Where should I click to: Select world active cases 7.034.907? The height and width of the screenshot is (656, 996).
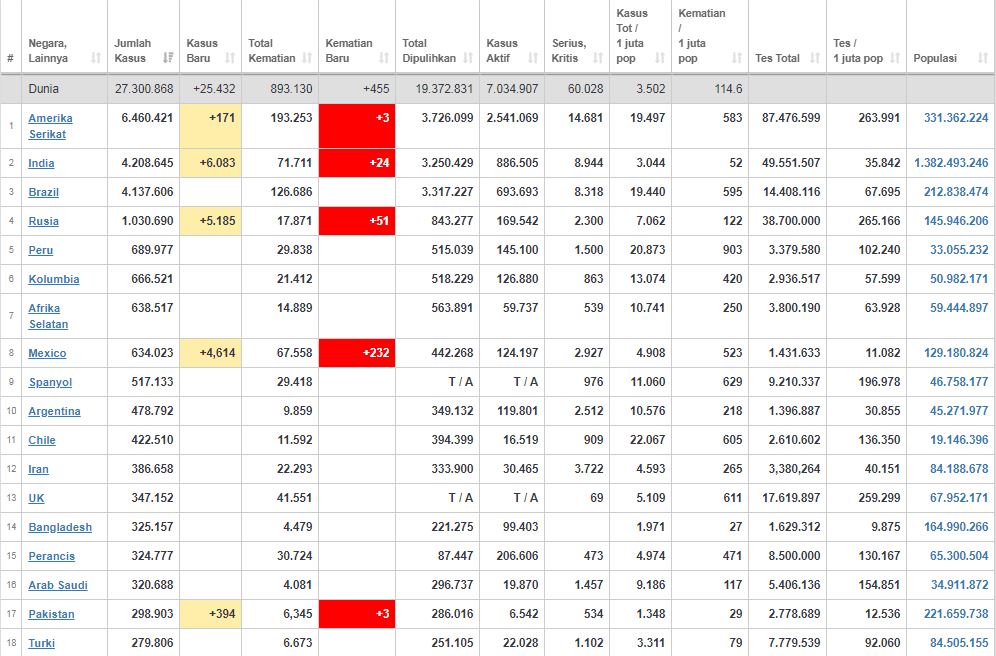(x=512, y=88)
